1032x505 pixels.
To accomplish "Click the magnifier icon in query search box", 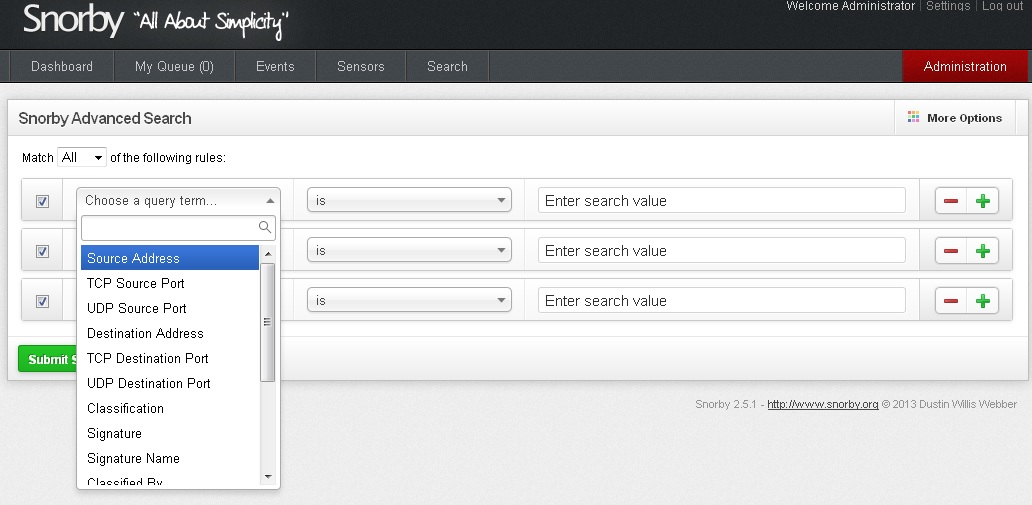I will click(265, 228).
